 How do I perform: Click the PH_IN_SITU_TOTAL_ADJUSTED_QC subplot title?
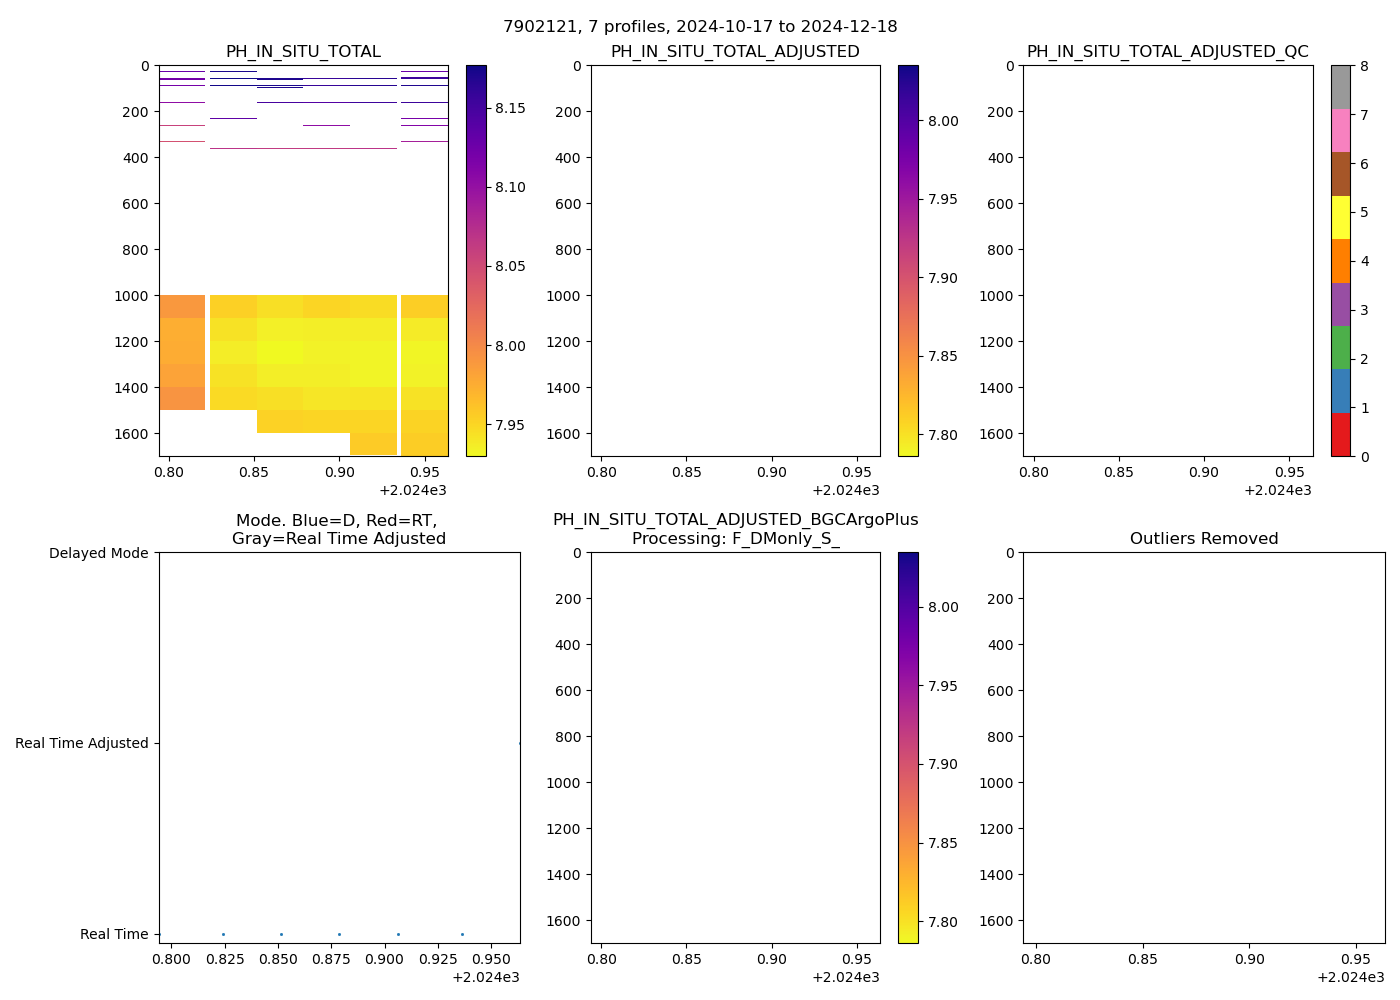tap(1167, 52)
